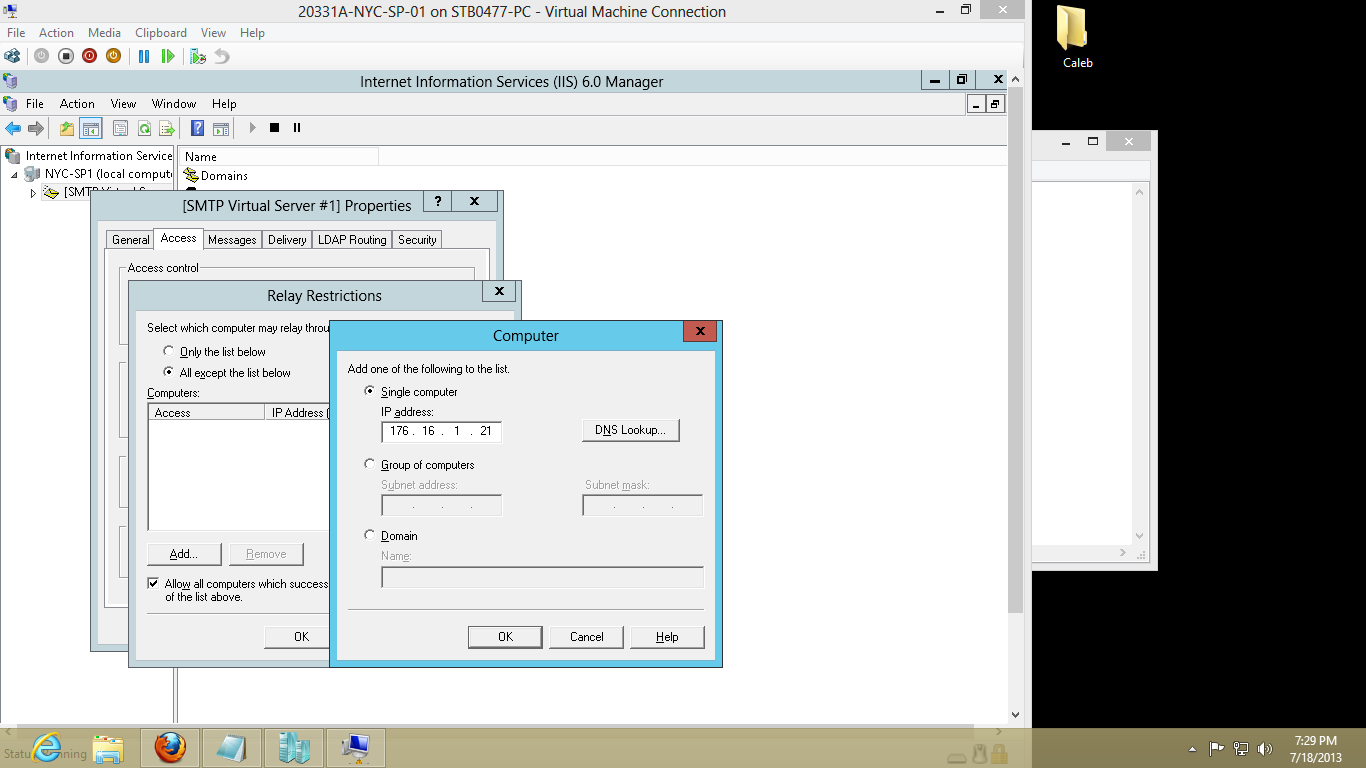1366x768 pixels.
Task: Switch to the Messages tab in SMTP Properties
Action: [x=232, y=240]
